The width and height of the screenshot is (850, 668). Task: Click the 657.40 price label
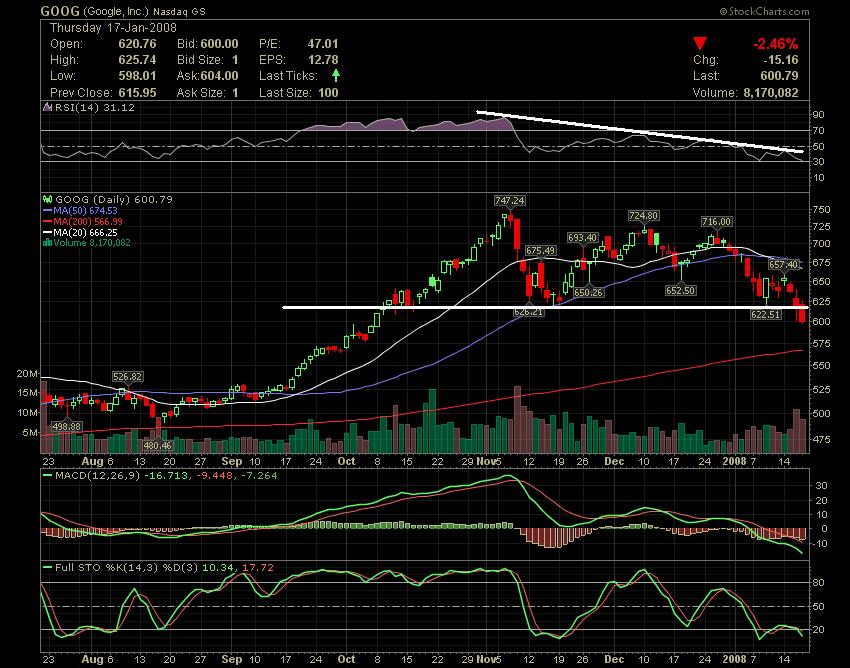coord(783,265)
